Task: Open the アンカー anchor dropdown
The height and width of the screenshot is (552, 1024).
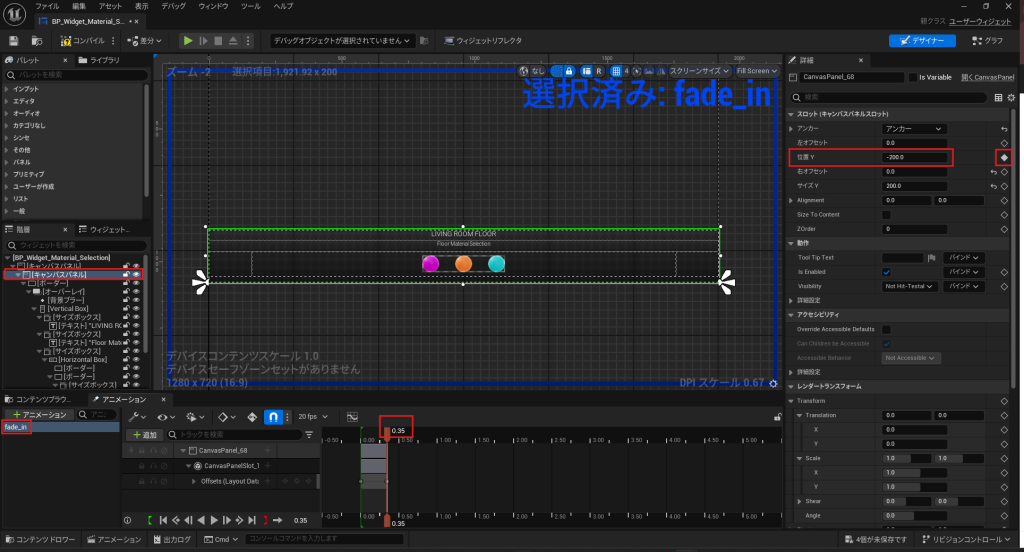Action: pyautogui.click(x=913, y=129)
